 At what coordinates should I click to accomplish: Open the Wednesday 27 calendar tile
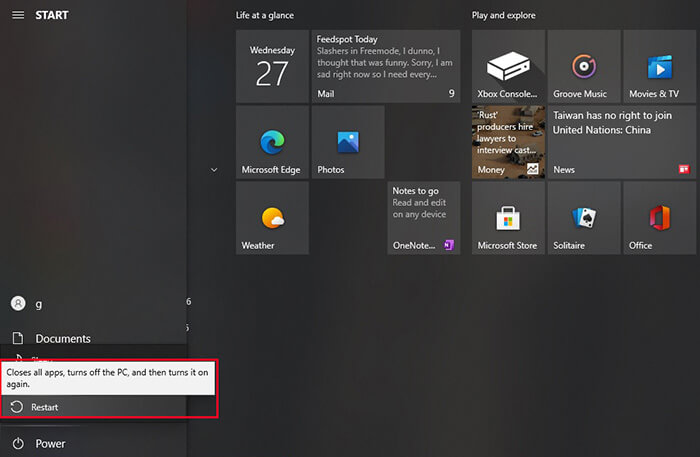[x=272, y=66]
